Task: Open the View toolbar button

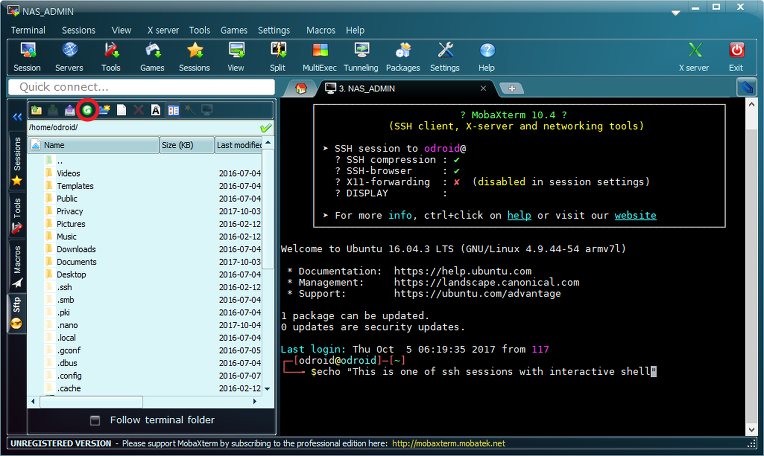Action: tap(236, 57)
